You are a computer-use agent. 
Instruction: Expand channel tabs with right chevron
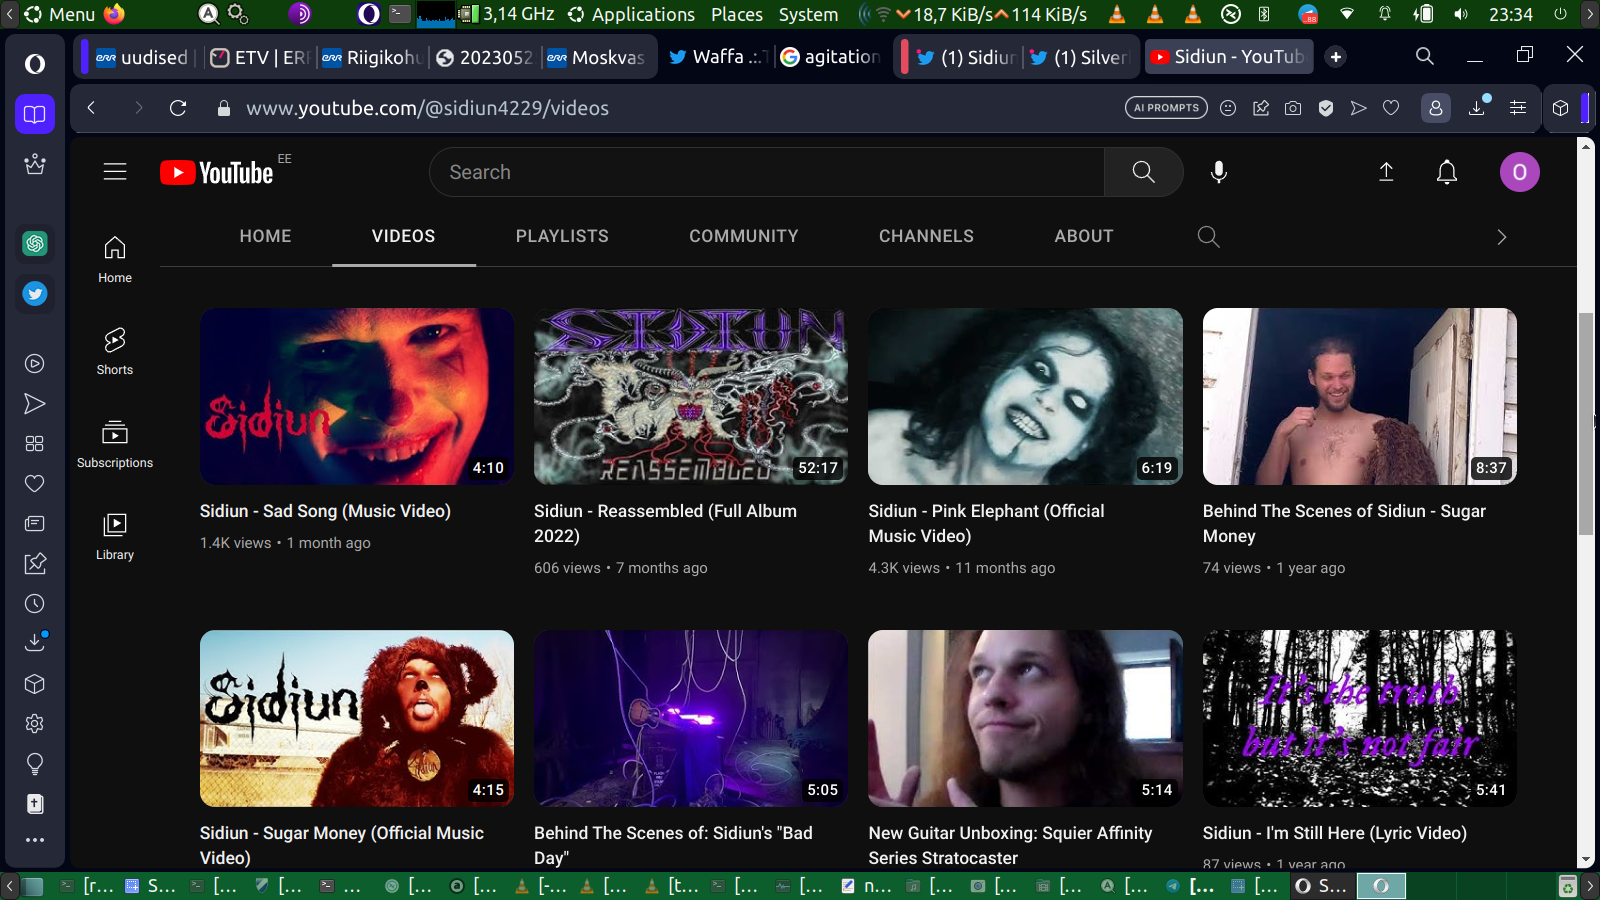1501,237
